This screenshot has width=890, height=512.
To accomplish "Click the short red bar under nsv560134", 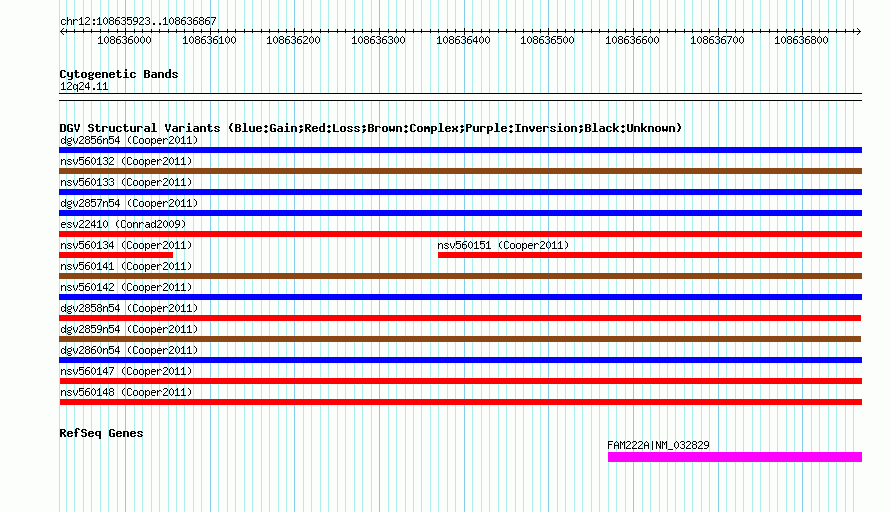I will coord(116,255).
